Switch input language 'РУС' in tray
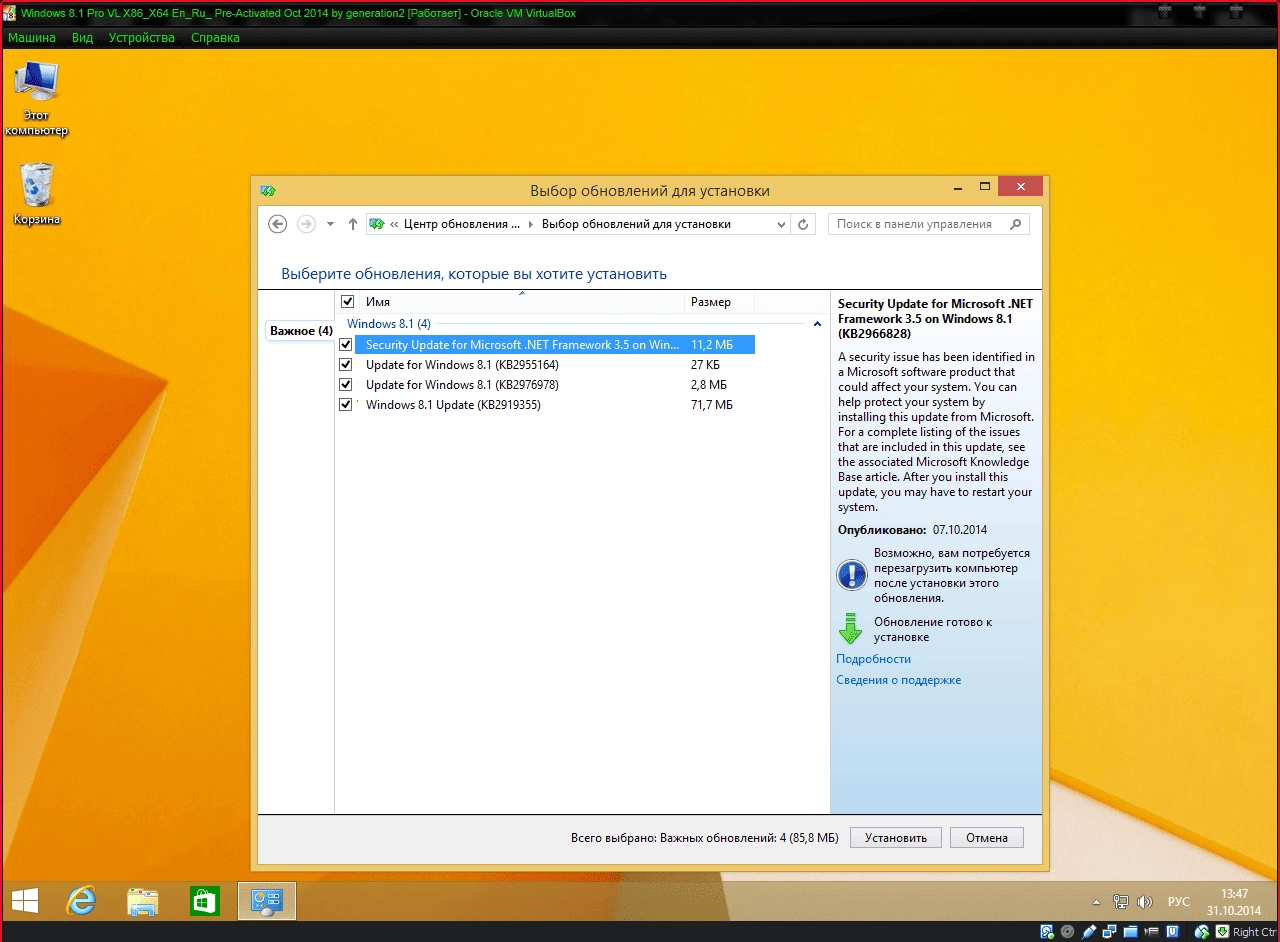This screenshot has width=1280, height=942. click(x=1179, y=901)
